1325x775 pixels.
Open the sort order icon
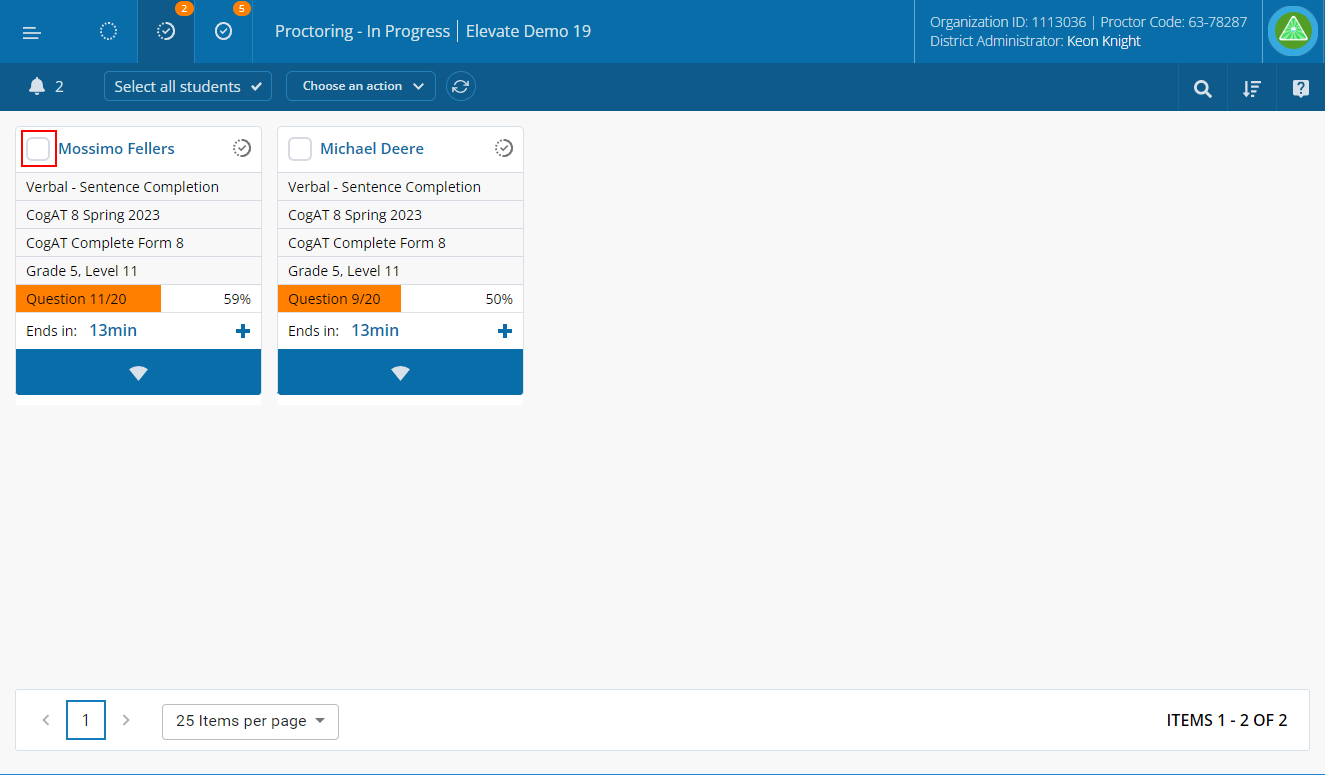(x=1251, y=88)
